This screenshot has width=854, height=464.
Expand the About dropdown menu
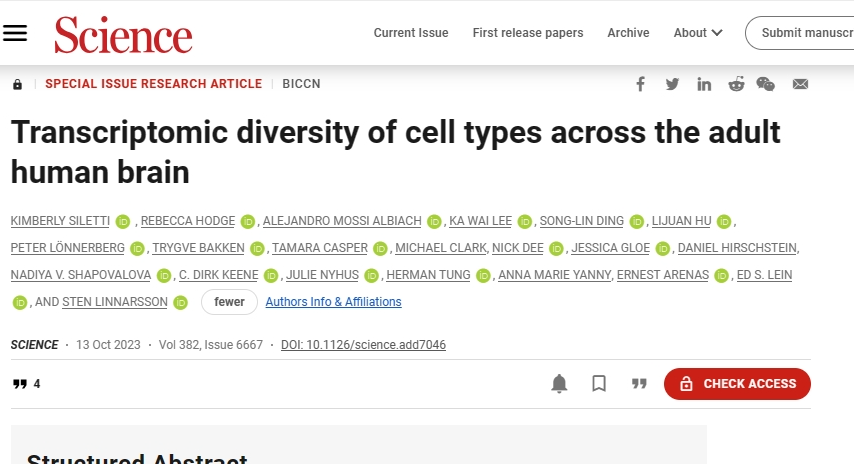[698, 33]
